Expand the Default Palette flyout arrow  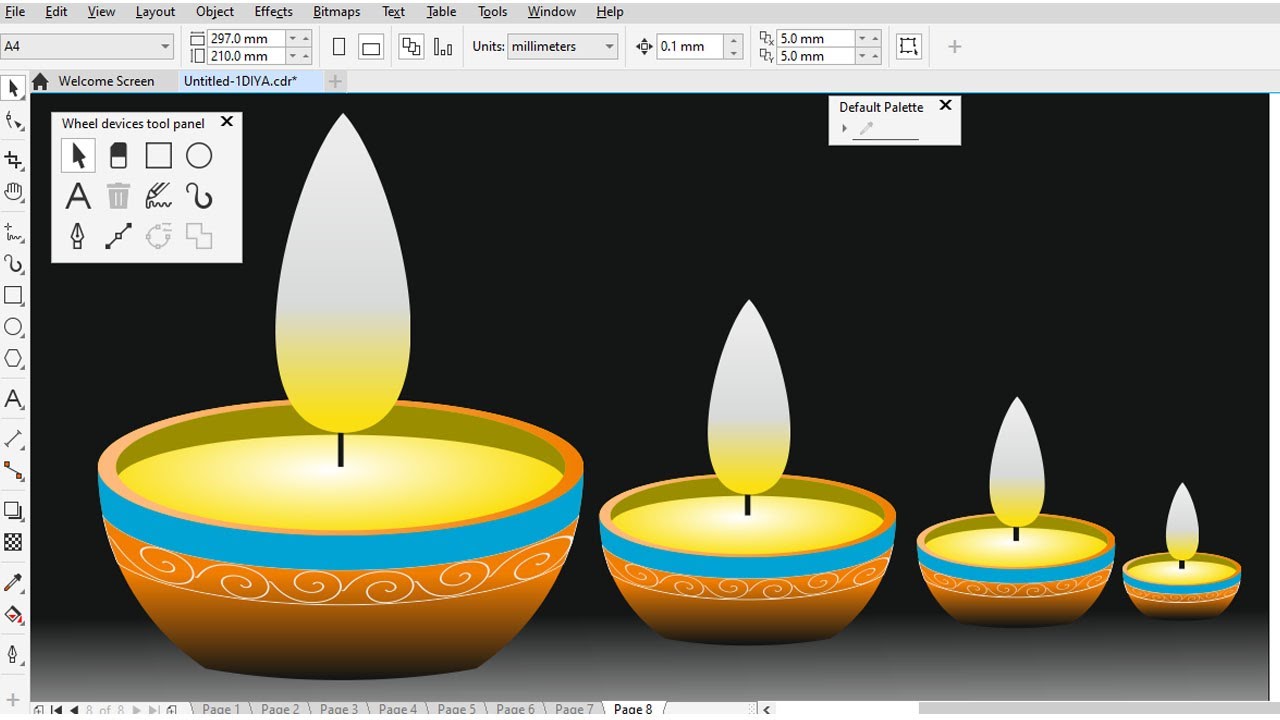pos(845,128)
